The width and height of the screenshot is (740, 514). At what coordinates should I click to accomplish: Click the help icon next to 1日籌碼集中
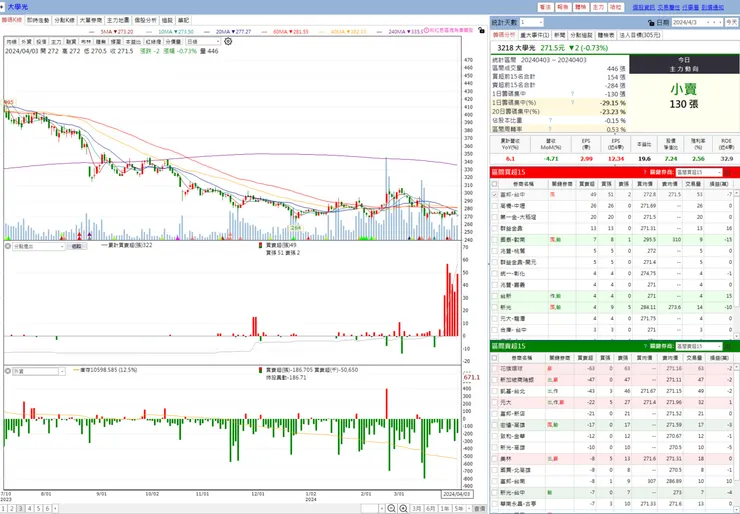tap(572, 94)
